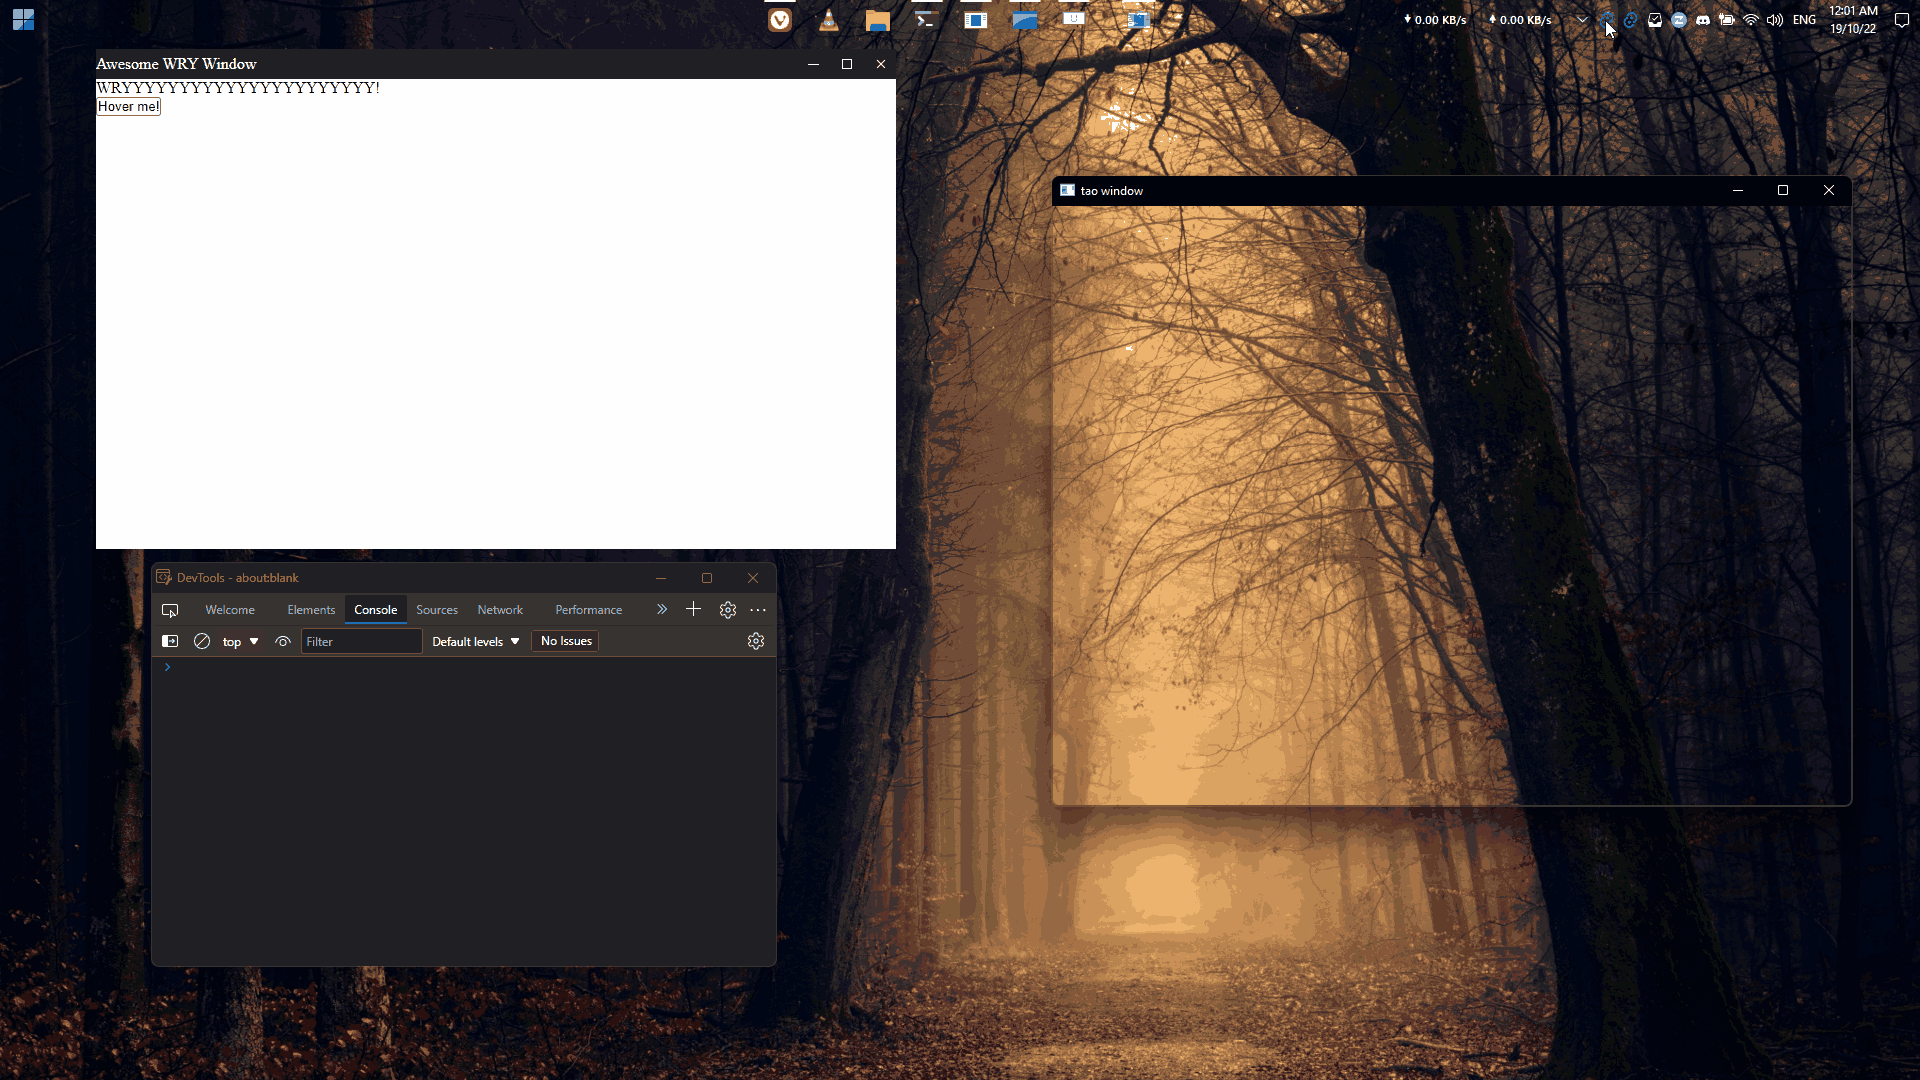The image size is (1920, 1080).
Task: Switch to the Elements tab
Action: [x=311, y=610]
